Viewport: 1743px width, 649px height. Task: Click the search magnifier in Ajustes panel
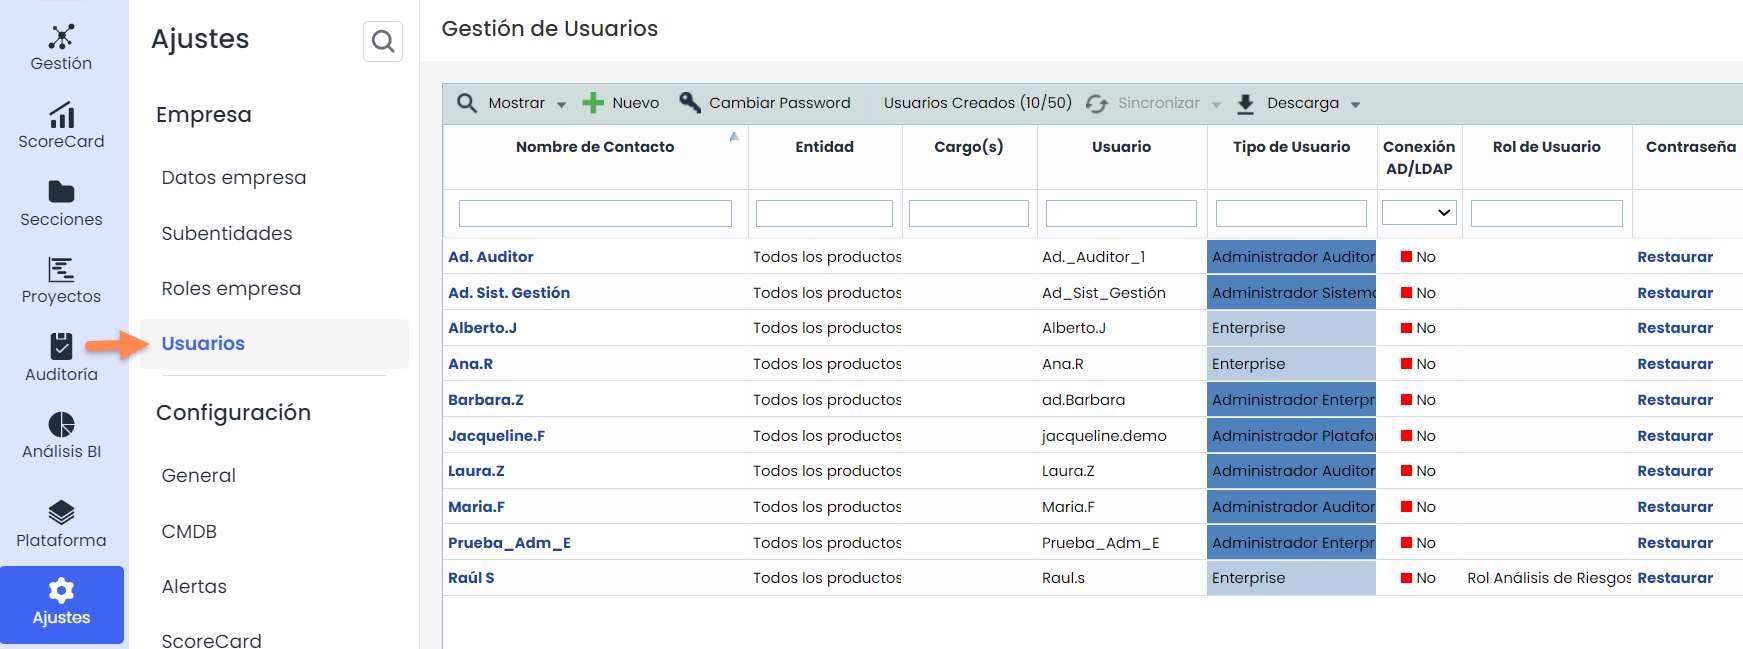(x=382, y=41)
